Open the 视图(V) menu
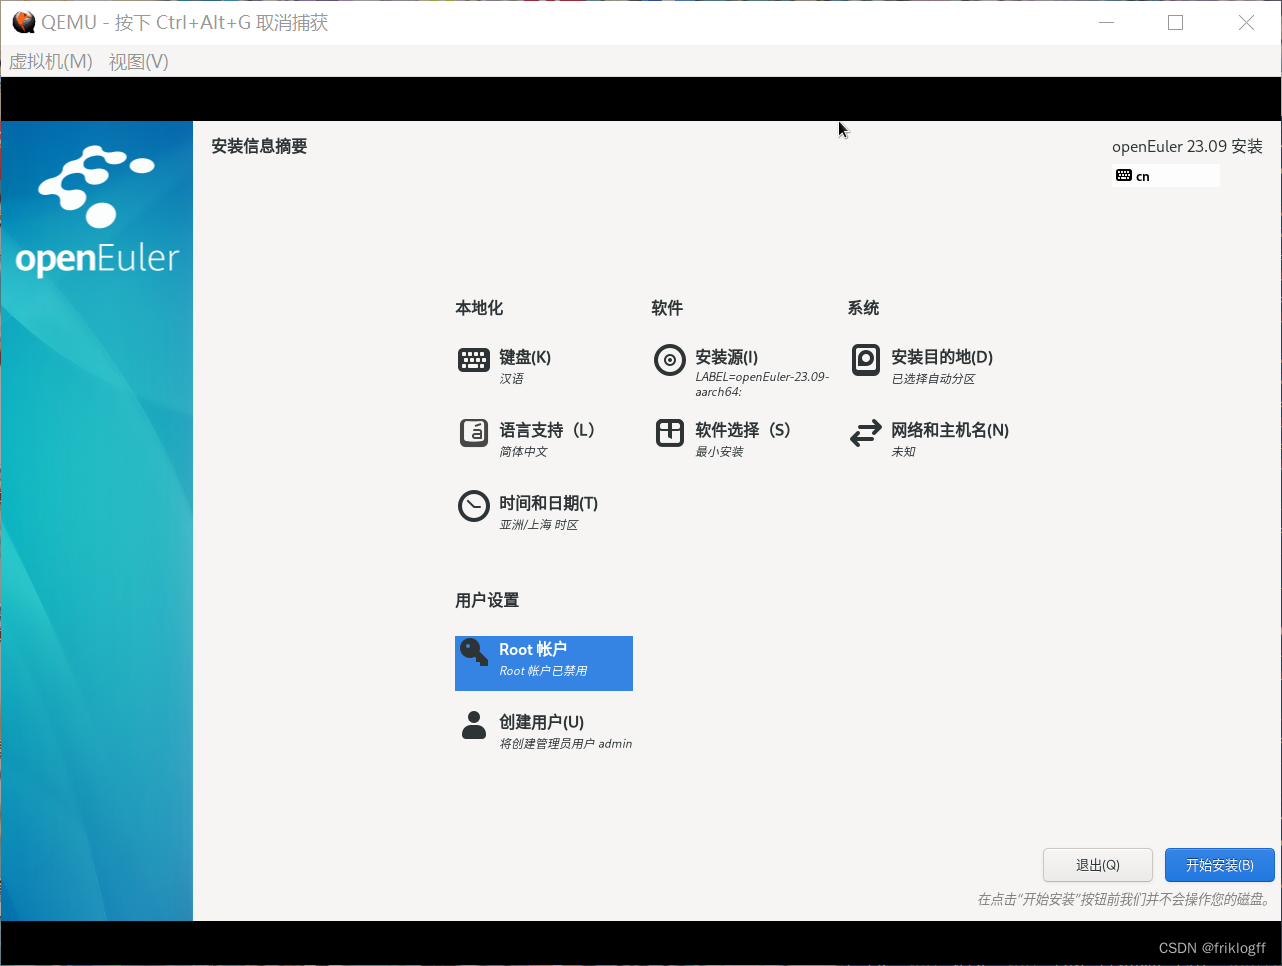Viewport: 1282px width, 966px height. 139,62
